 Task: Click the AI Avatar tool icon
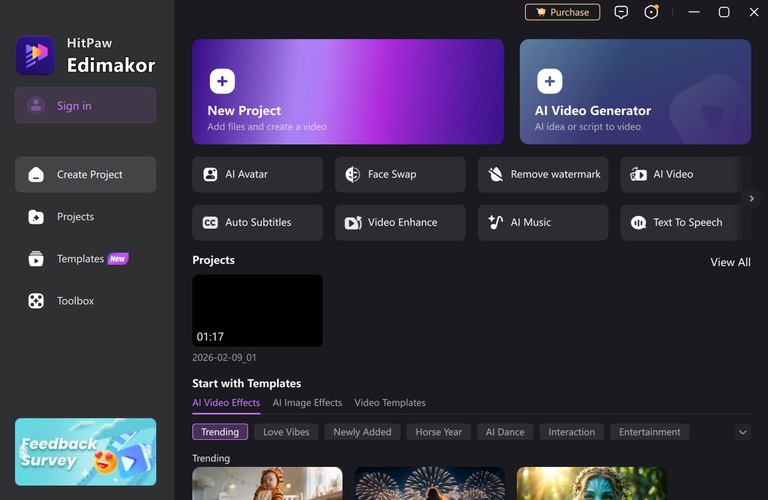[211, 174]
